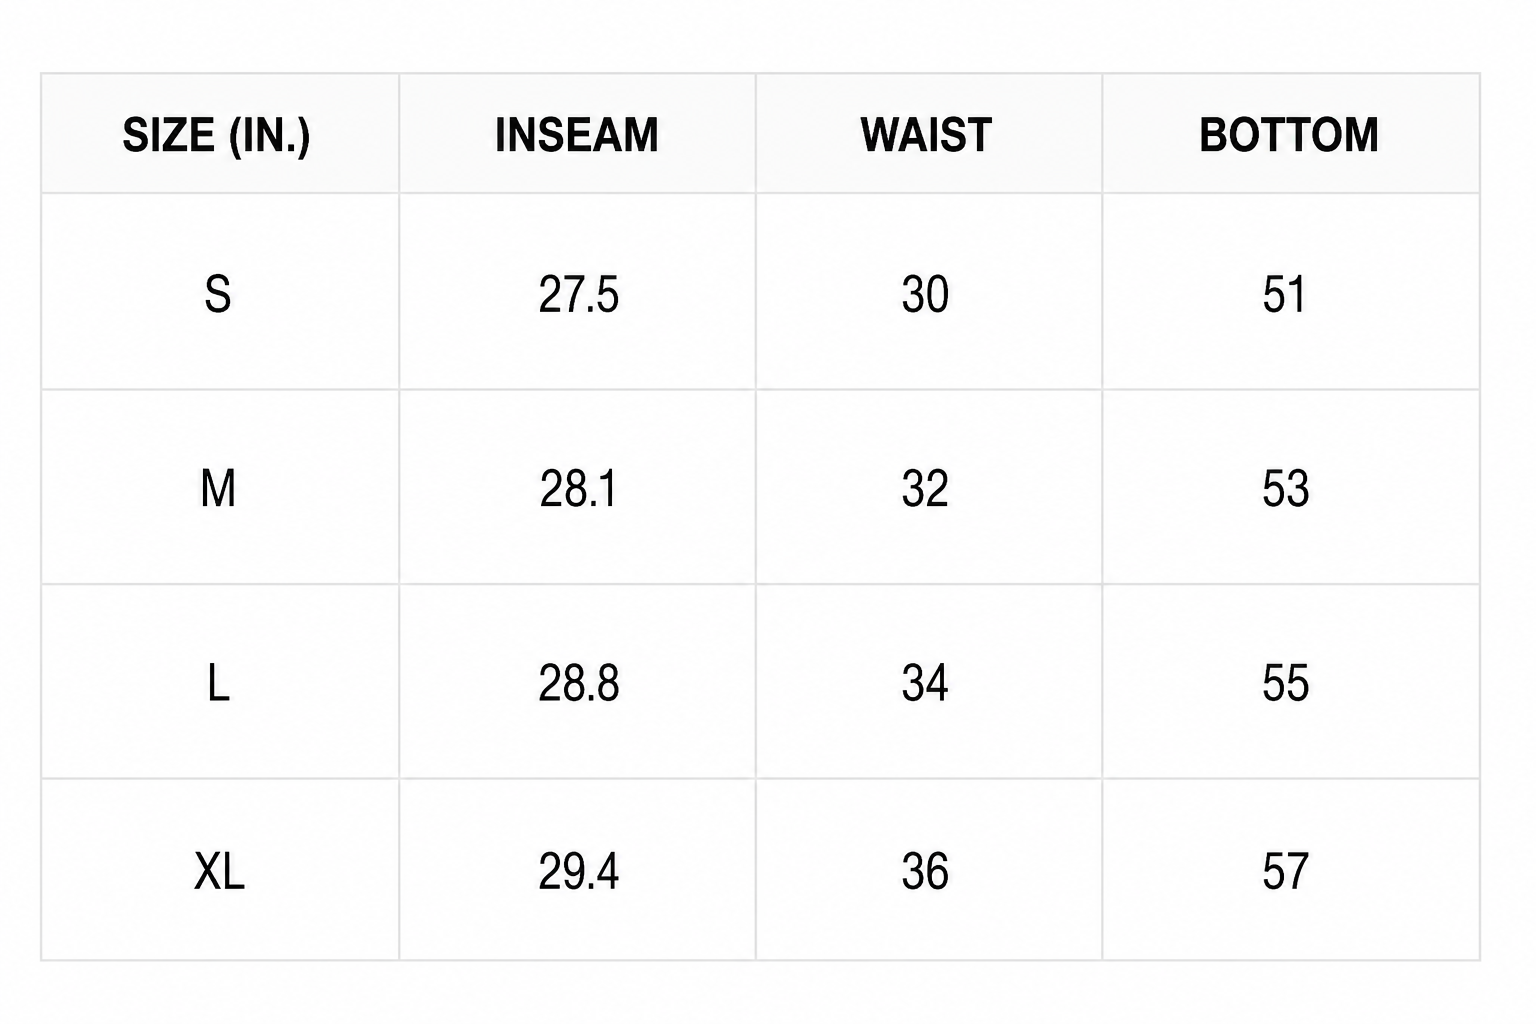Viewport: 1536px width, 1024px height.
Task: Click inseam value 27.5
Action: coord(578,295)
